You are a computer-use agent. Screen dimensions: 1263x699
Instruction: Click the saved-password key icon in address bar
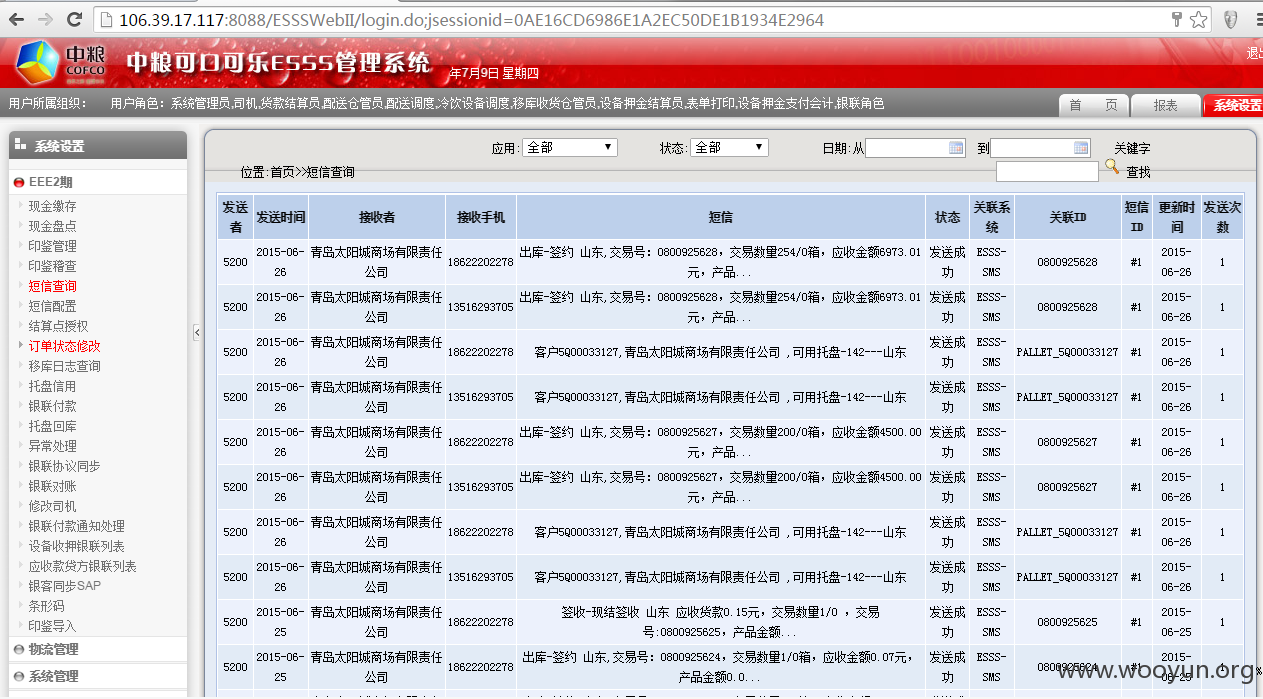click(1176, 19)
